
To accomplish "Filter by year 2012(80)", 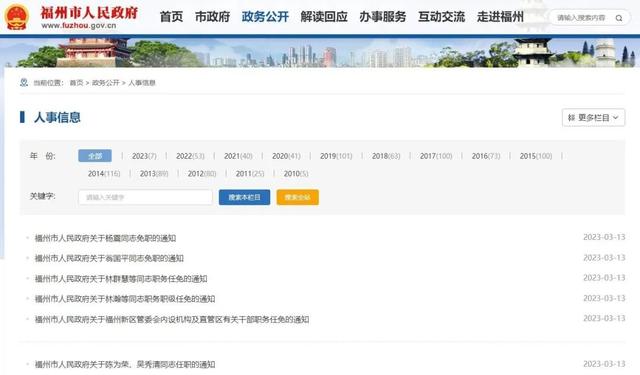I will [202, 174].
